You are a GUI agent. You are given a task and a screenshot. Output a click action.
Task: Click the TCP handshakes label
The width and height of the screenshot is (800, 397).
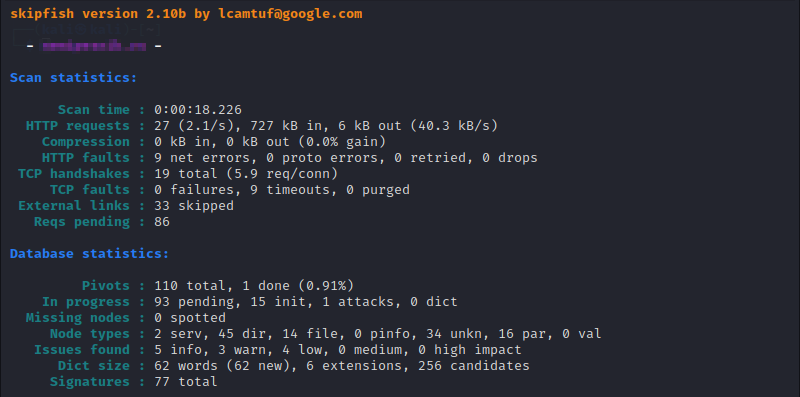73,173
